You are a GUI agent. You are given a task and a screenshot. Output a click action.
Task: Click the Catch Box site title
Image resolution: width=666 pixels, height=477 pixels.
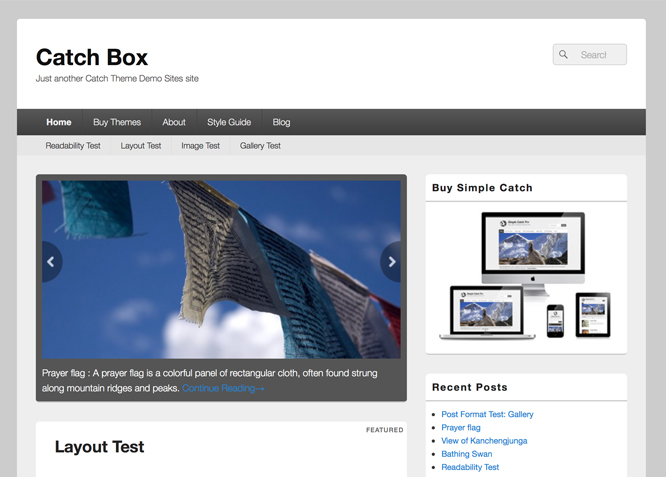tap(92, 56)
